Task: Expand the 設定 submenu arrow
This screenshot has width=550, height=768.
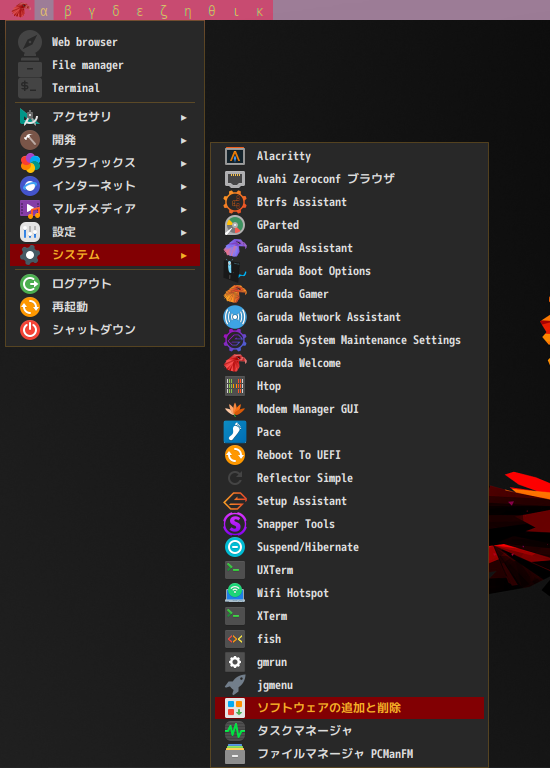Action: [x=184, y=233]
